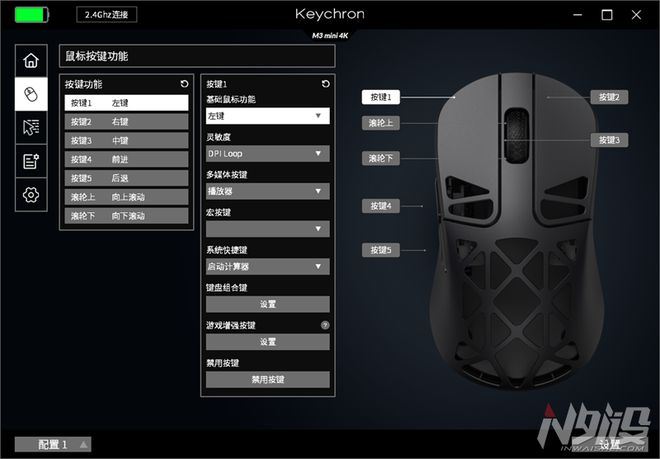
Task: Click the M3 mini 4K device tab
Action: (x=330, y=36)
